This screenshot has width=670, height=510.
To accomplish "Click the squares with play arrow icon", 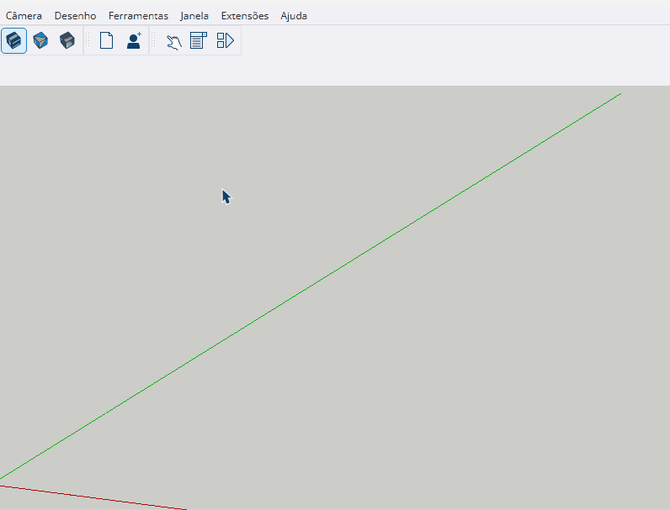I will coord(225,41).
